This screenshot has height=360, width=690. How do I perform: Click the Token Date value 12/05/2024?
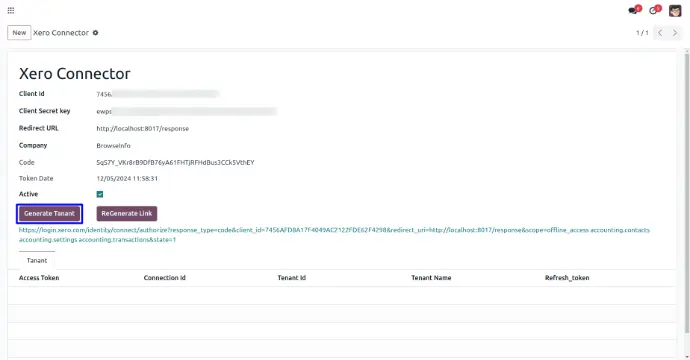click(127, 179)
